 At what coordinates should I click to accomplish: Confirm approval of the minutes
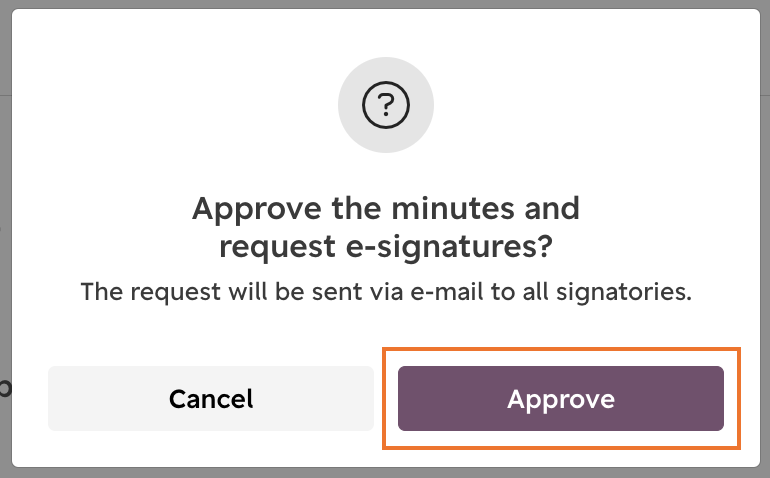click(561, 398)
